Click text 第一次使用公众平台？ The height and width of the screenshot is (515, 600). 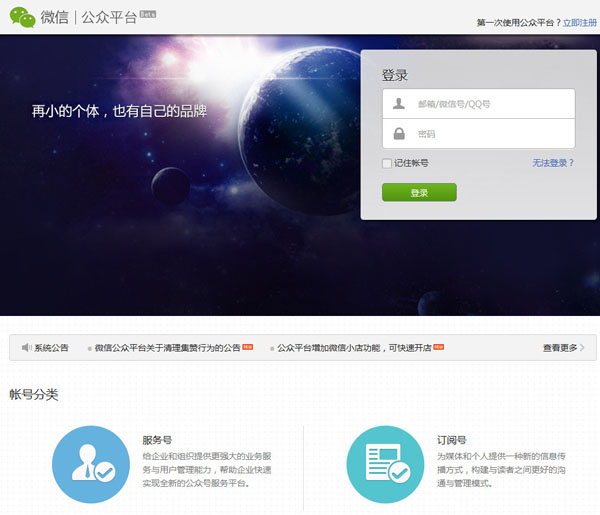pyautogui.click(x=519, y=23)
